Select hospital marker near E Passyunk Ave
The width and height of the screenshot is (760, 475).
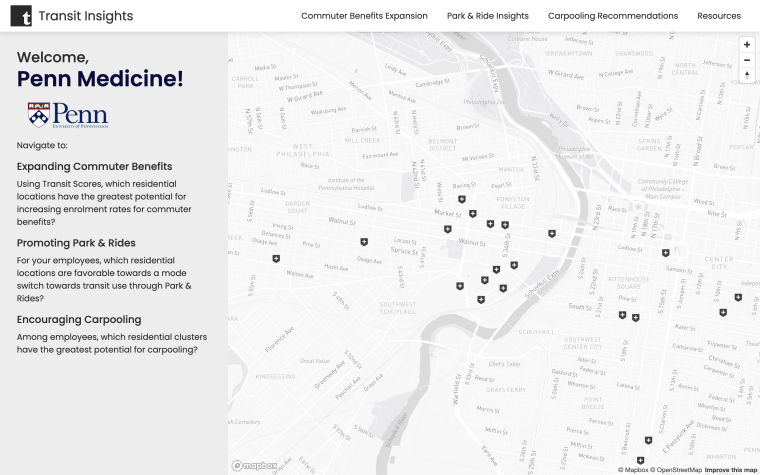(648, 440)
